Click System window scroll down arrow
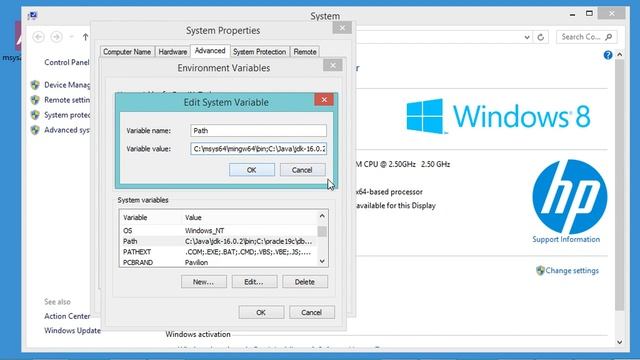 point(620,342)
